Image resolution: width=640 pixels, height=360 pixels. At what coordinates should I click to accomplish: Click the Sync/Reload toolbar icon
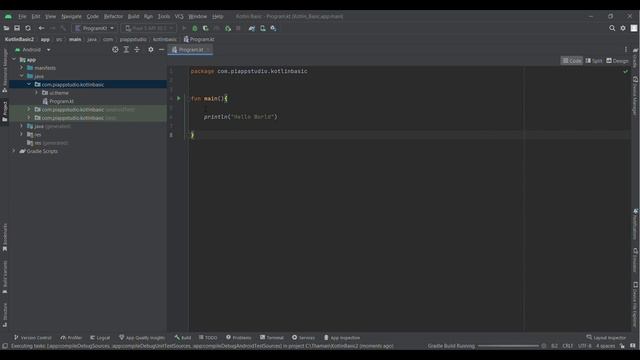point(28,28)
